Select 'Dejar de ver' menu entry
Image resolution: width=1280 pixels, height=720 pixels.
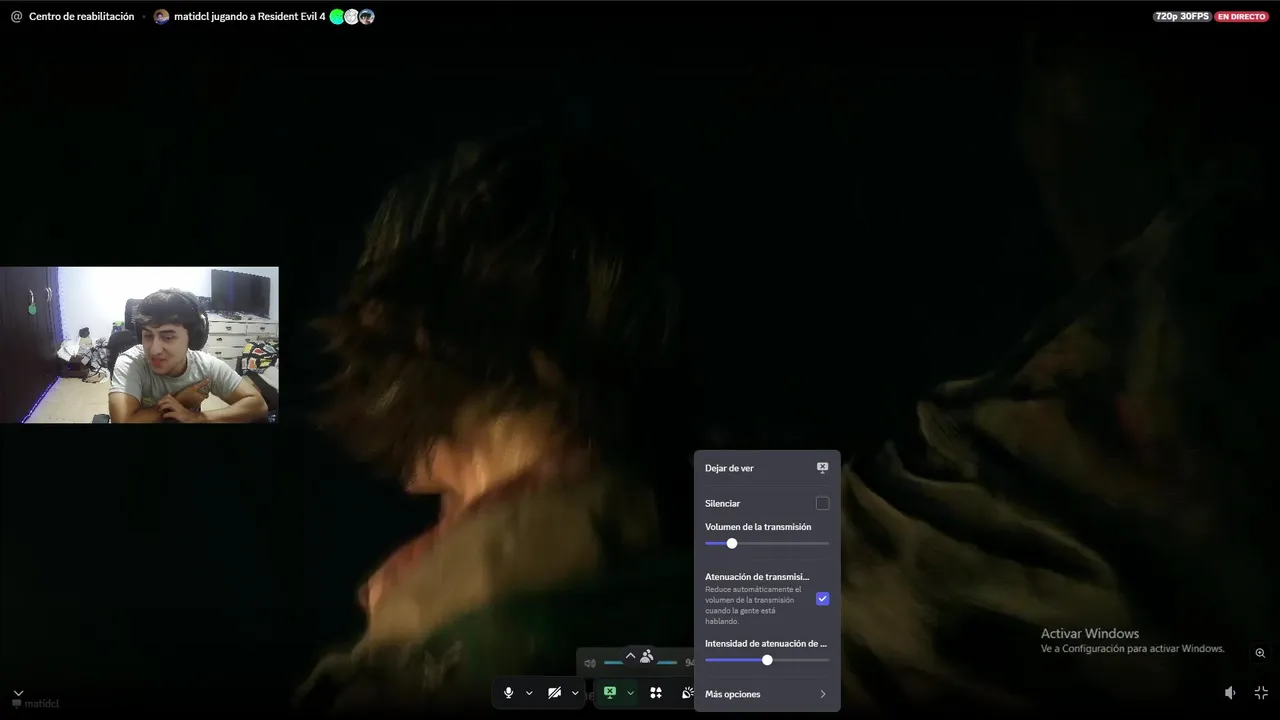pyautogui.click(x=767, y=468)
